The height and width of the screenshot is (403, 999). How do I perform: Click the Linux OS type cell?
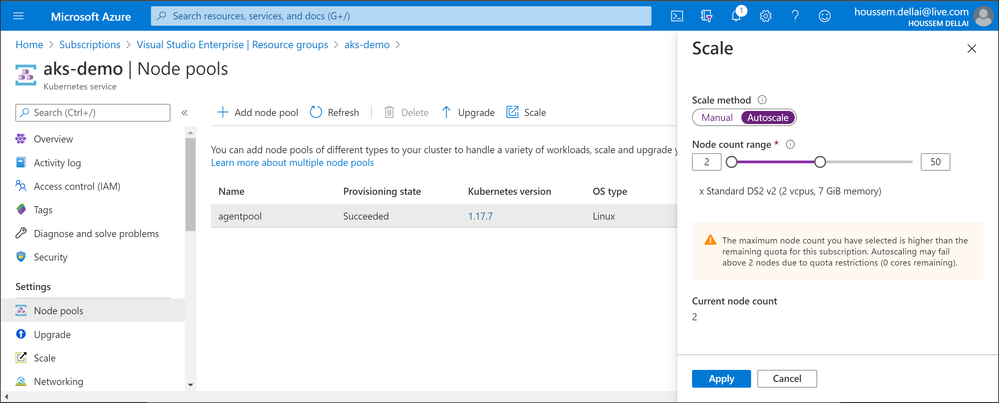pyautogui.click(x=603, y=216)
